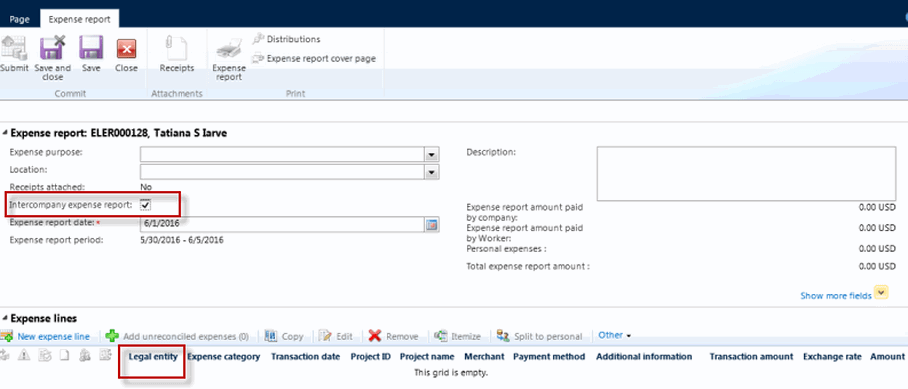Sort by Transaction date column header
The width and height of the screenshot is (908, 389).
305,357
